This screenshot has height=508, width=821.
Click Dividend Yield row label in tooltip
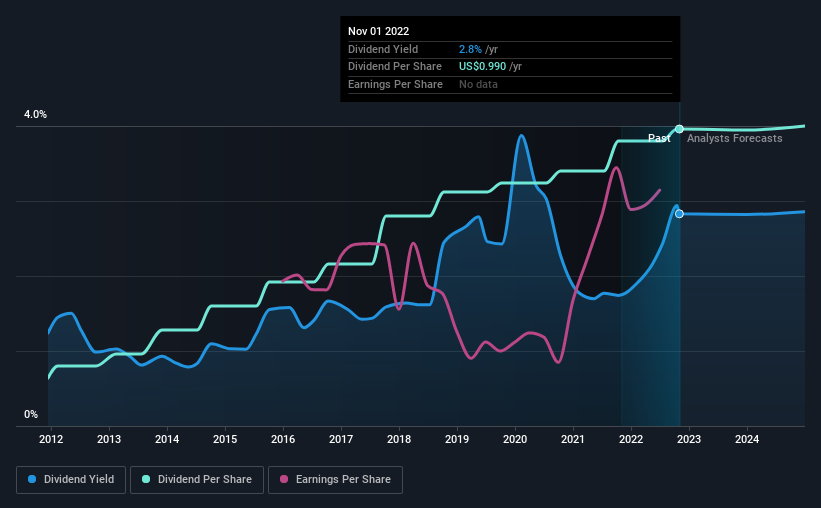pyautogui.click(x=383, y=49)
